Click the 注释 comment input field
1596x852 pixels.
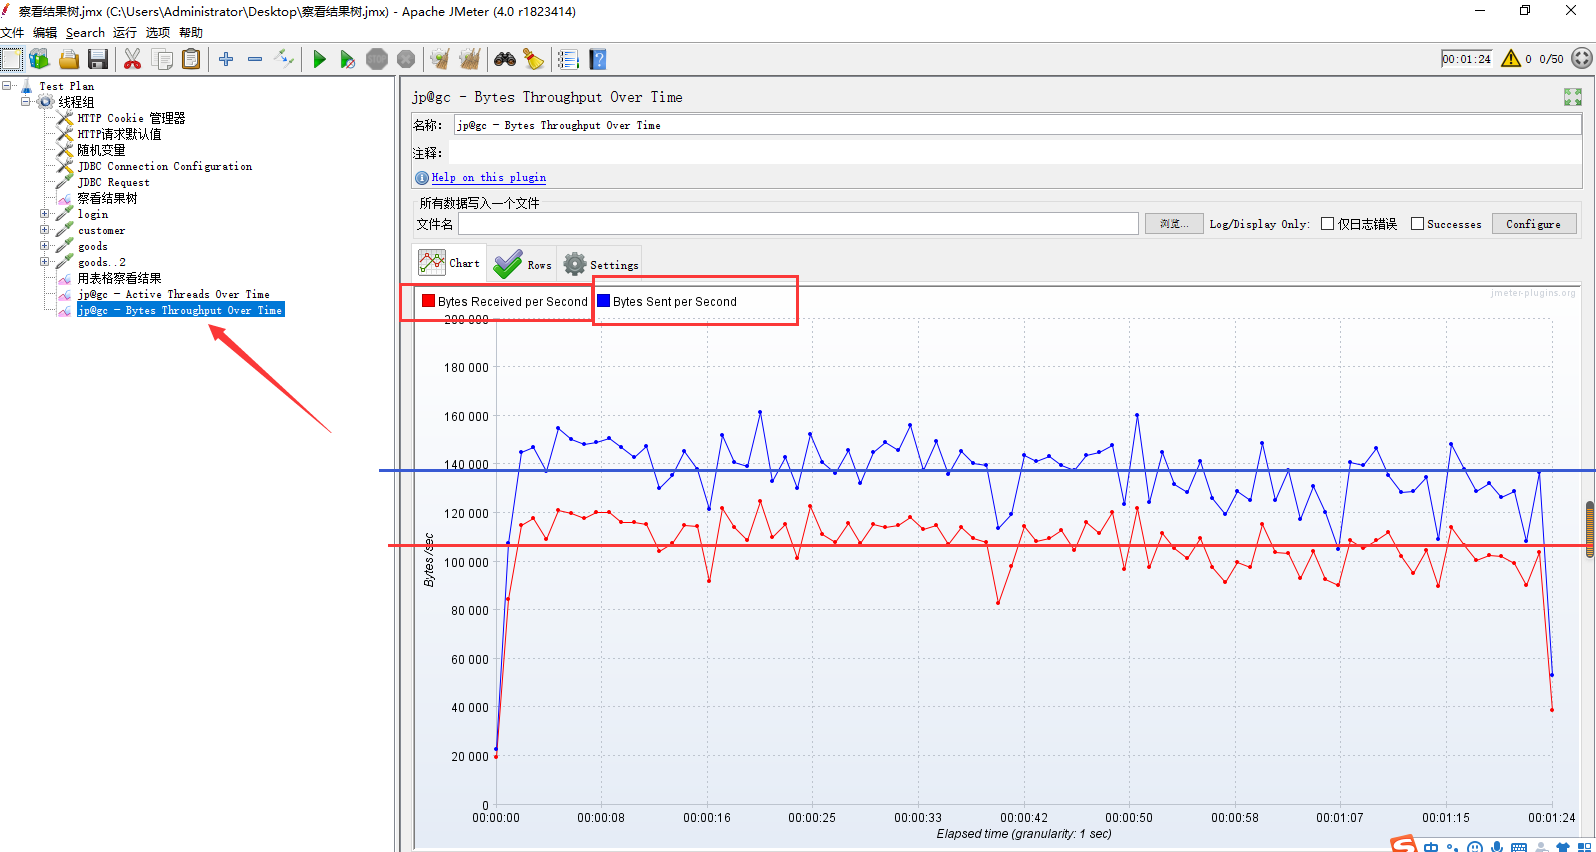pos(1015,153)
